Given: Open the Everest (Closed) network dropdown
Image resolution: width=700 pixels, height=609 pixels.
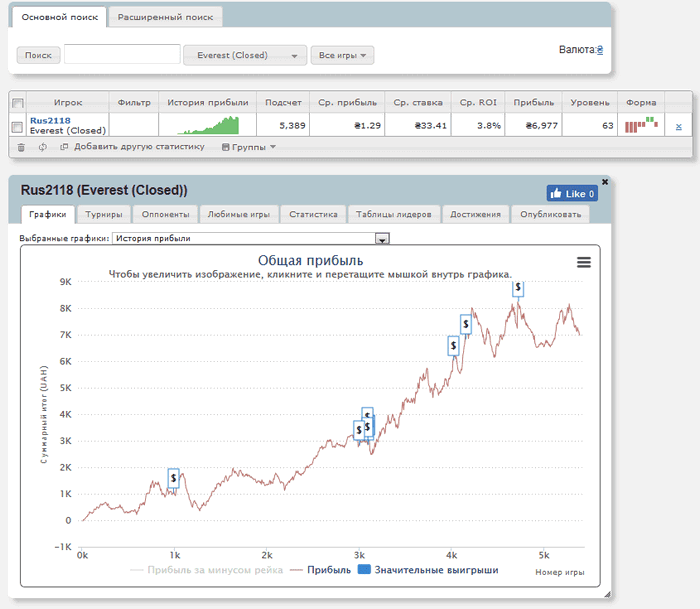Looking at the screenshot, I should pos(245,55).
